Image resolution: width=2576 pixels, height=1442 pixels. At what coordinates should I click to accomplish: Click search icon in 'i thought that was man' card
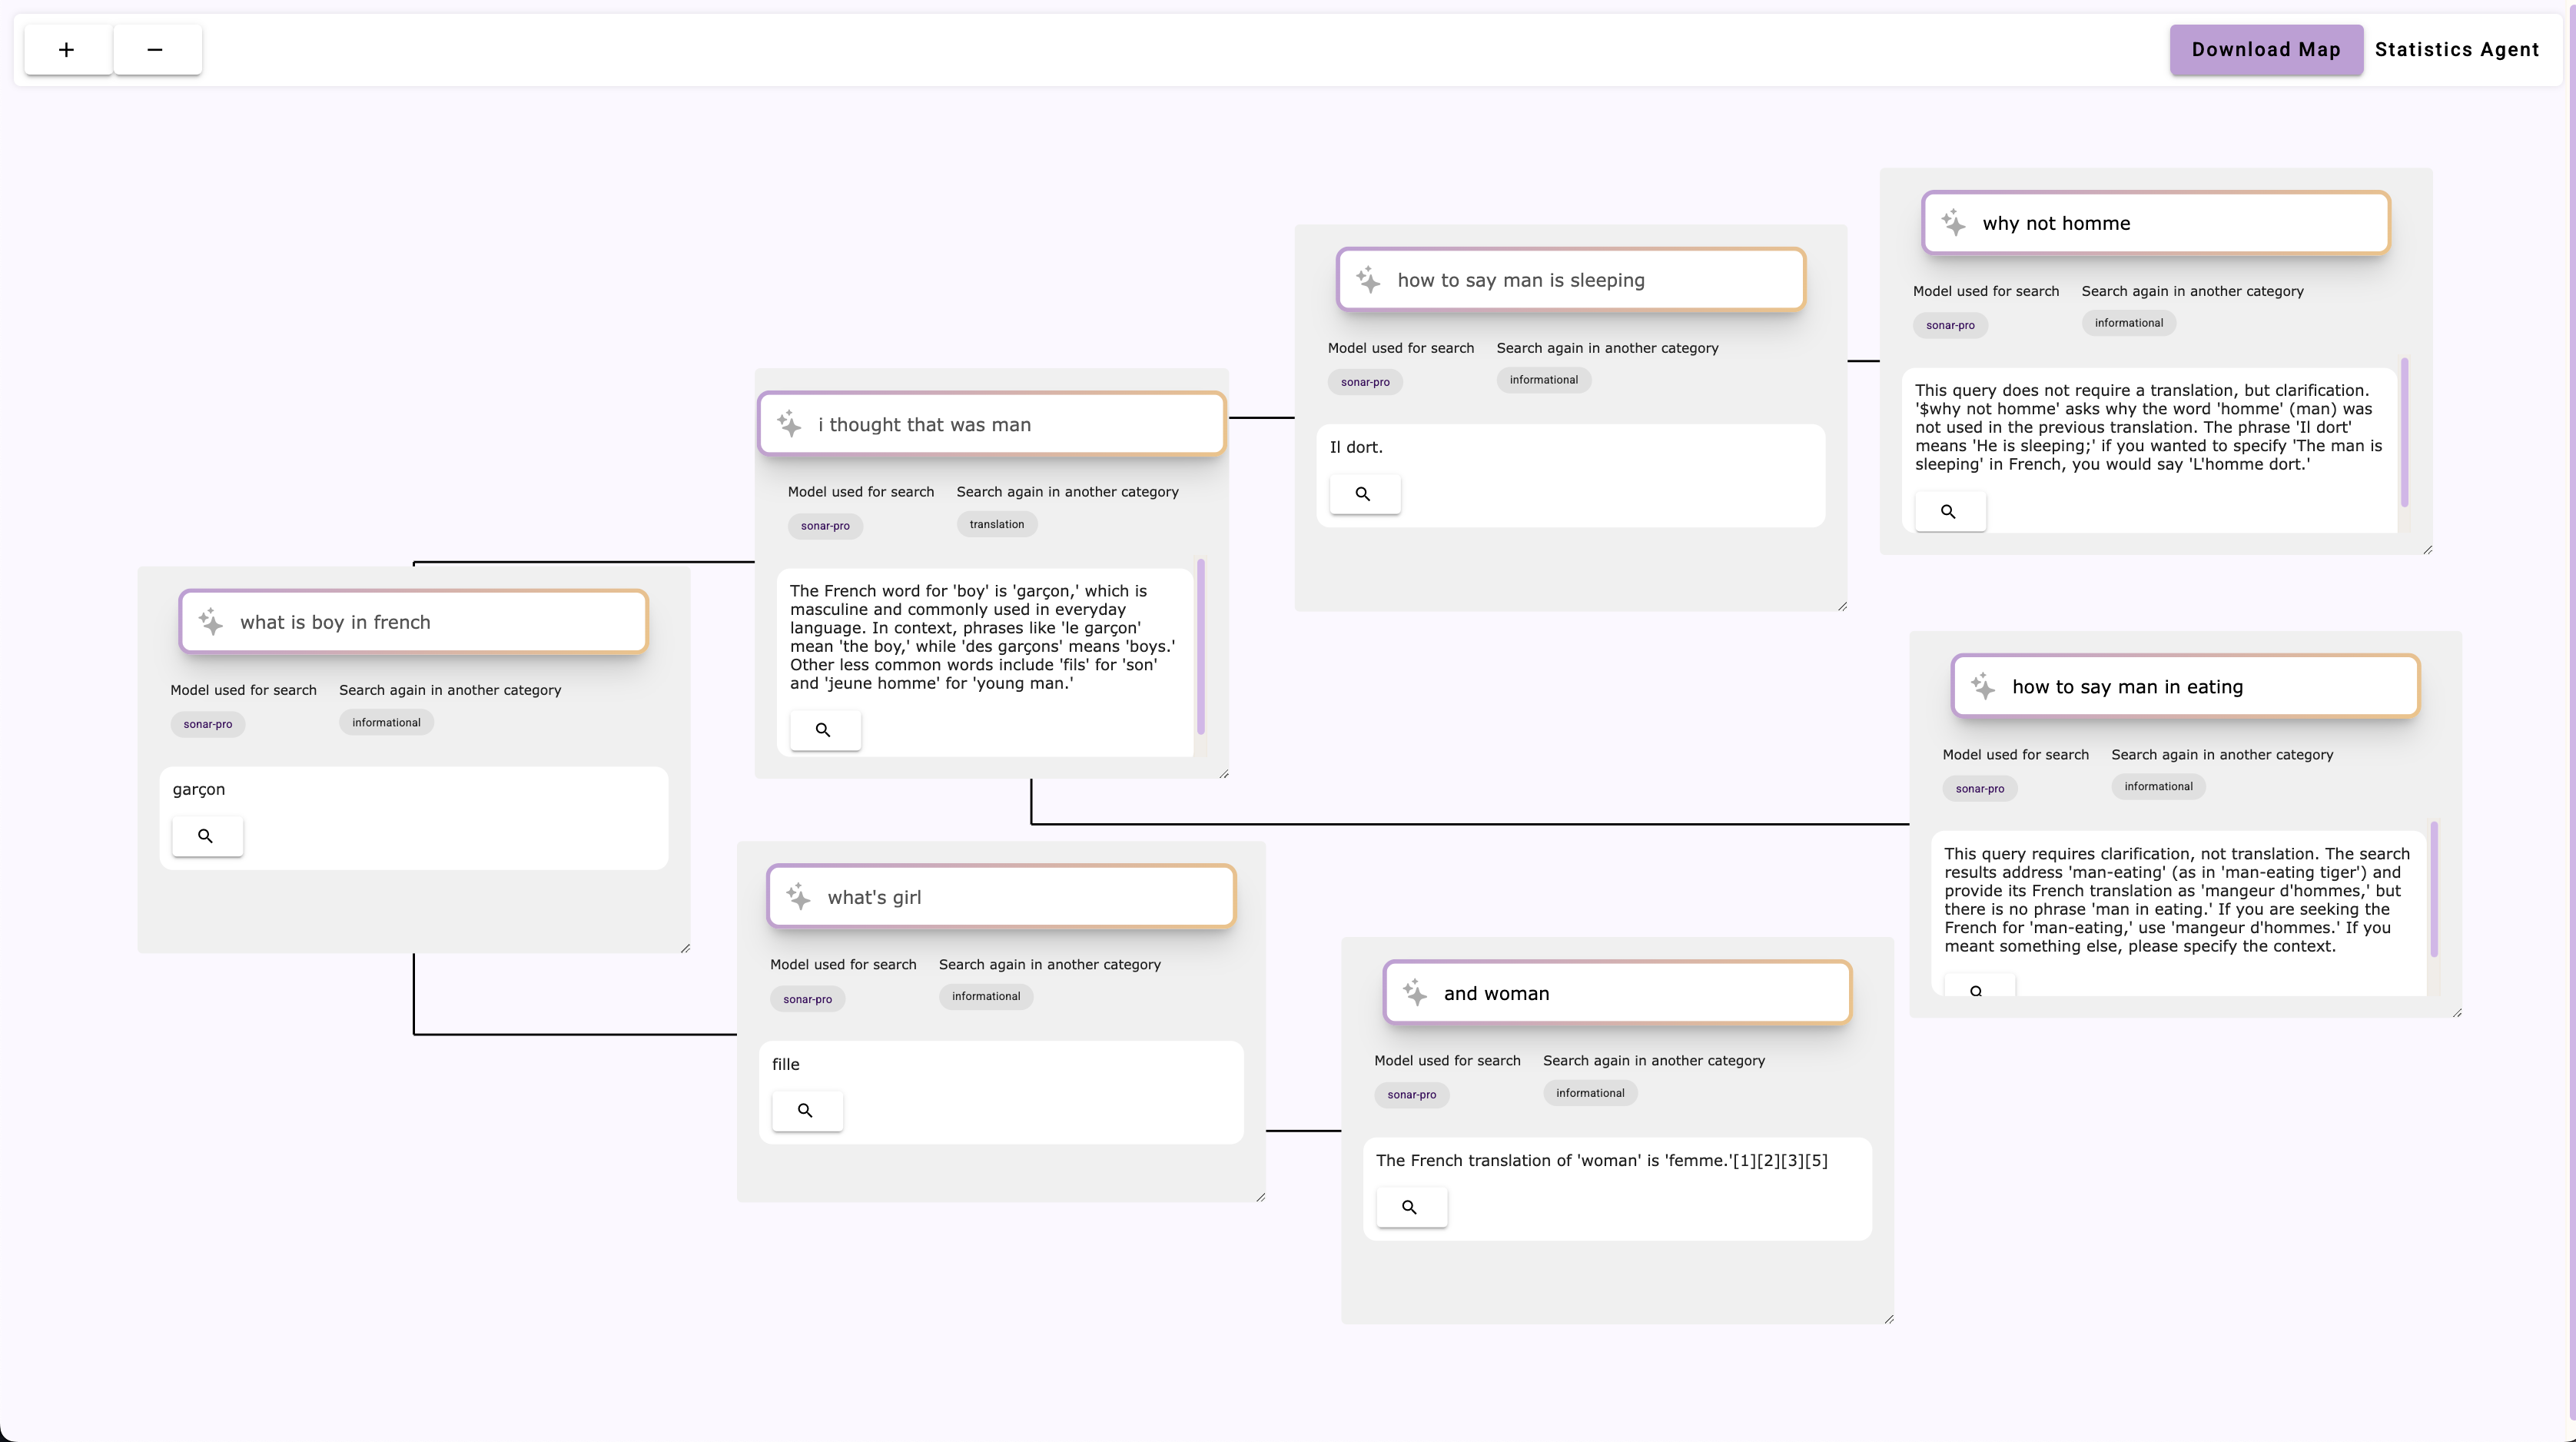824,730
